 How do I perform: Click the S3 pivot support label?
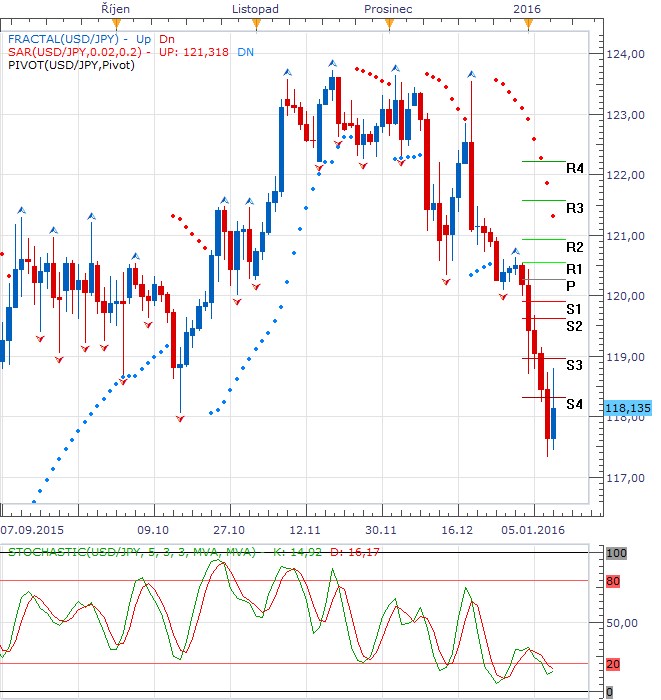point(574,365)
